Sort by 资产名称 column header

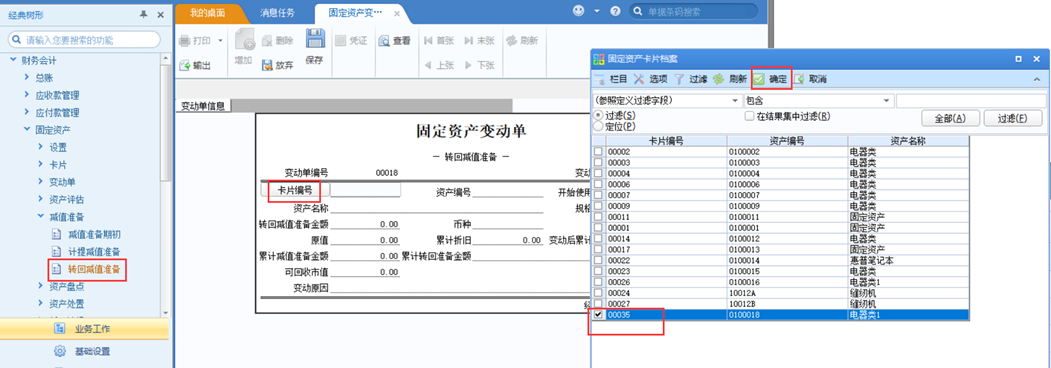(908, 141)
